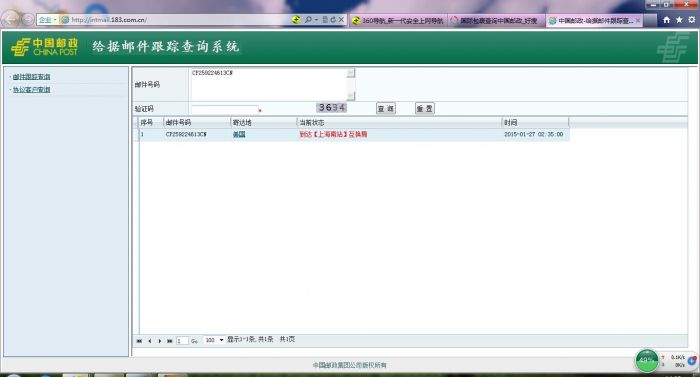
Task: Switch to the 360导航 browser tab
Action: point(397,21)
